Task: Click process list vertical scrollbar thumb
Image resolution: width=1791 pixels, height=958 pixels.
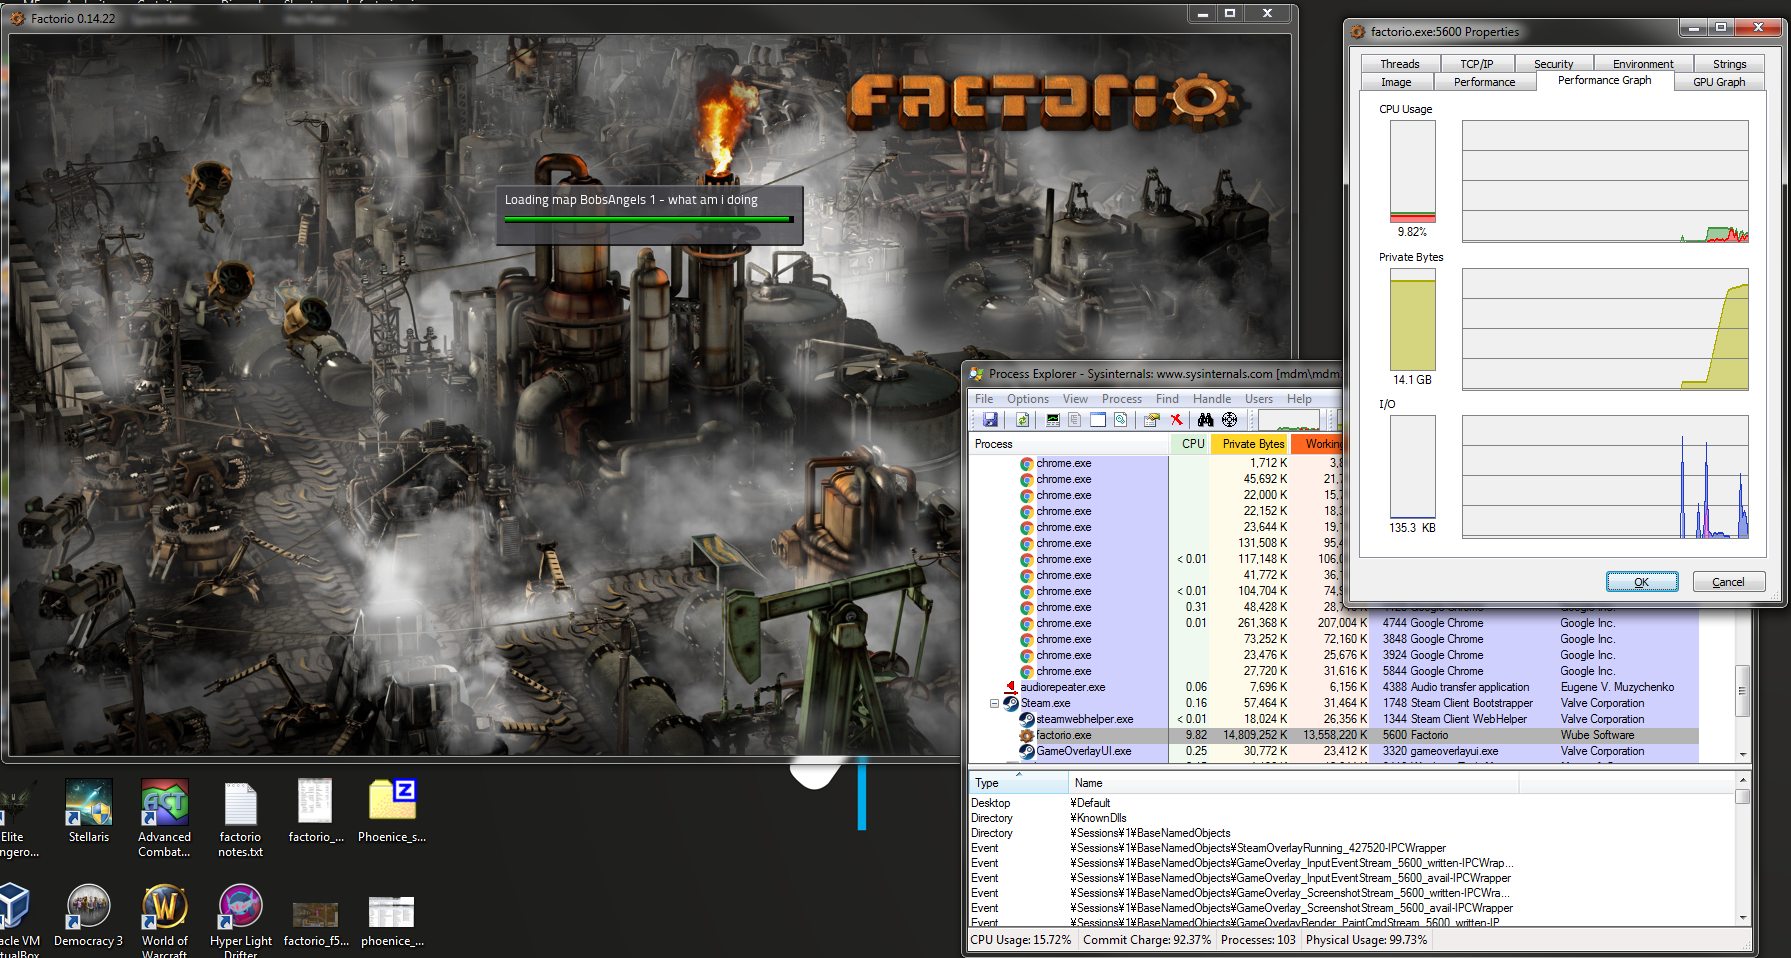Action: tap(1742, 690)
